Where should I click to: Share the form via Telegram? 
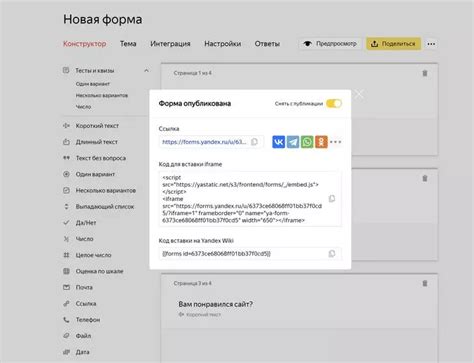pos(293,142)
